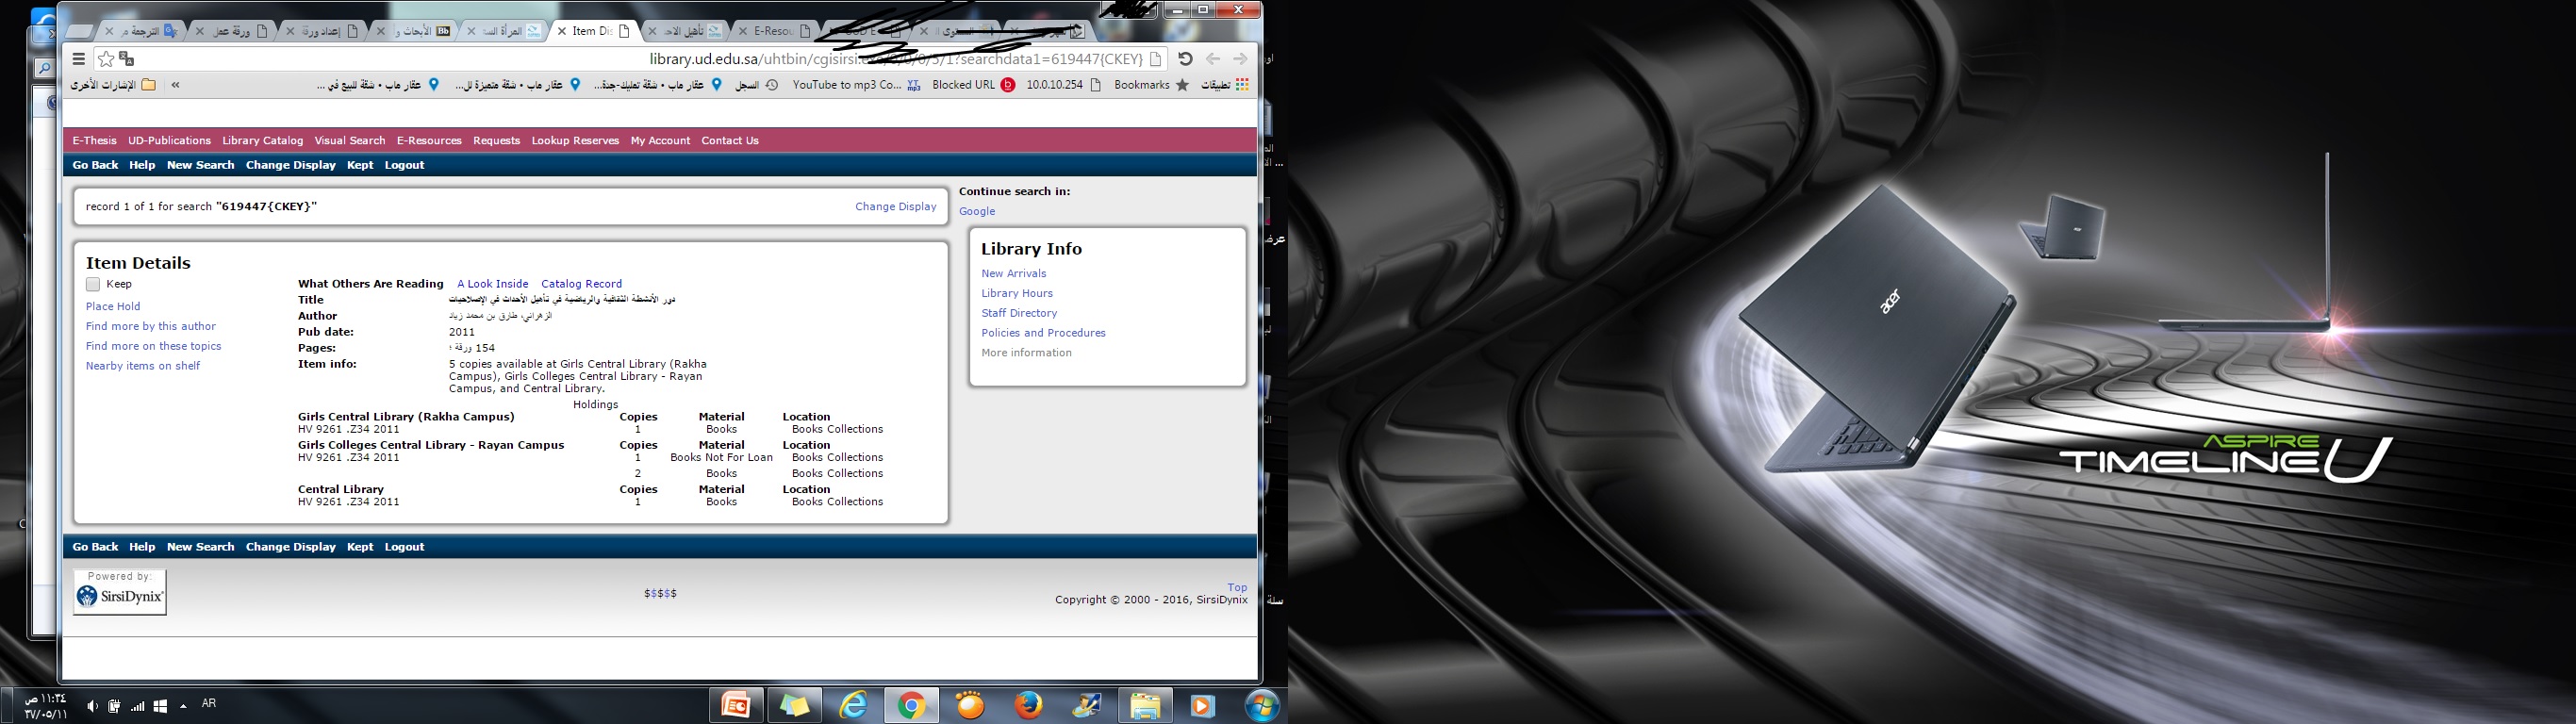Click Logout in the top blue bar
The width and height of the screenshot is (2576, 724).
[x=405, y=165]
